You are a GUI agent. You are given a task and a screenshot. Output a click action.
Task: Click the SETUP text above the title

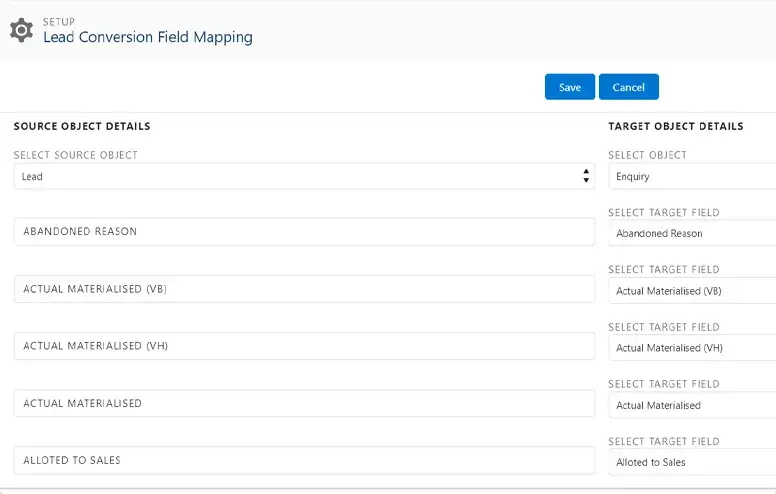pyautogui.click(x=59, y=22)
